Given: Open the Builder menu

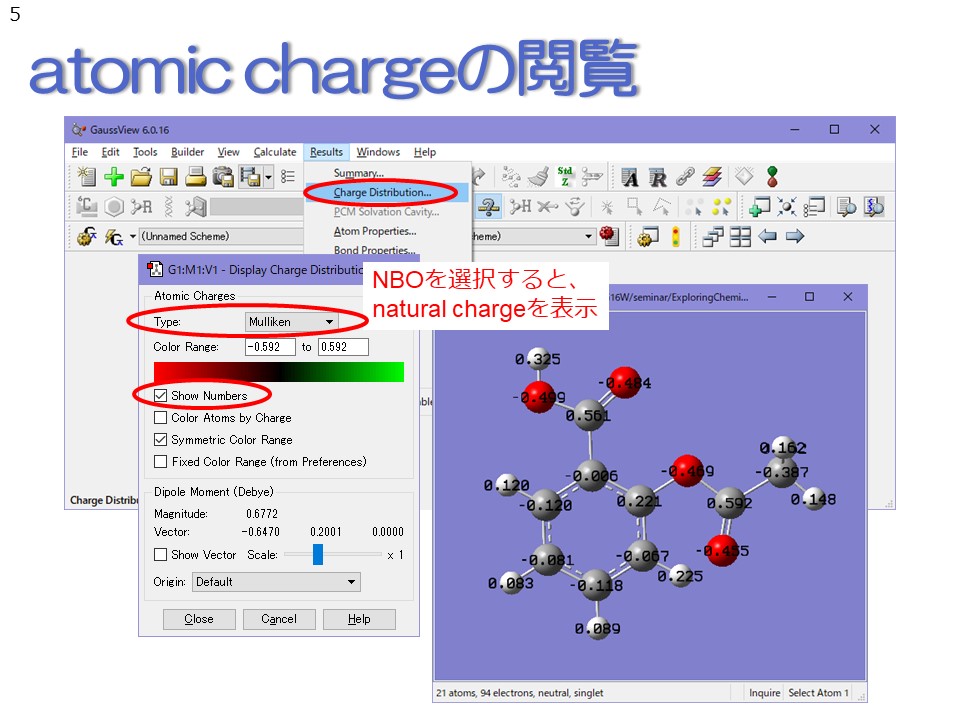Looking at the screenshot, I should click(x=187, y=152).
